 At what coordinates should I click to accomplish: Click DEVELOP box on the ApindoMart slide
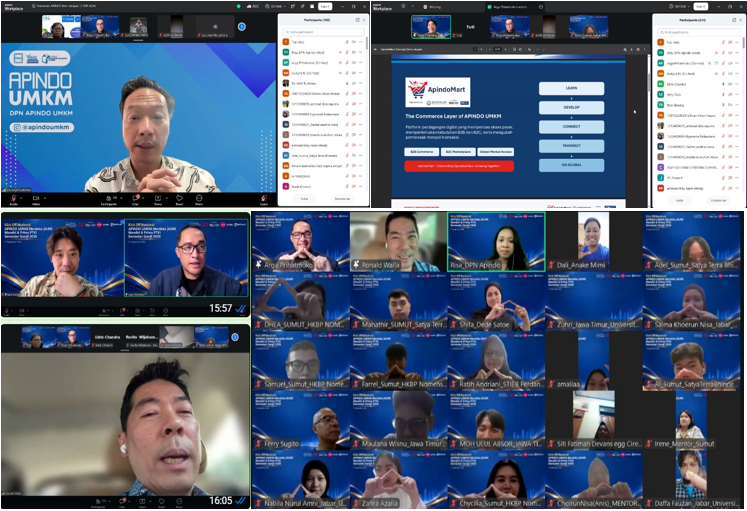571,107
